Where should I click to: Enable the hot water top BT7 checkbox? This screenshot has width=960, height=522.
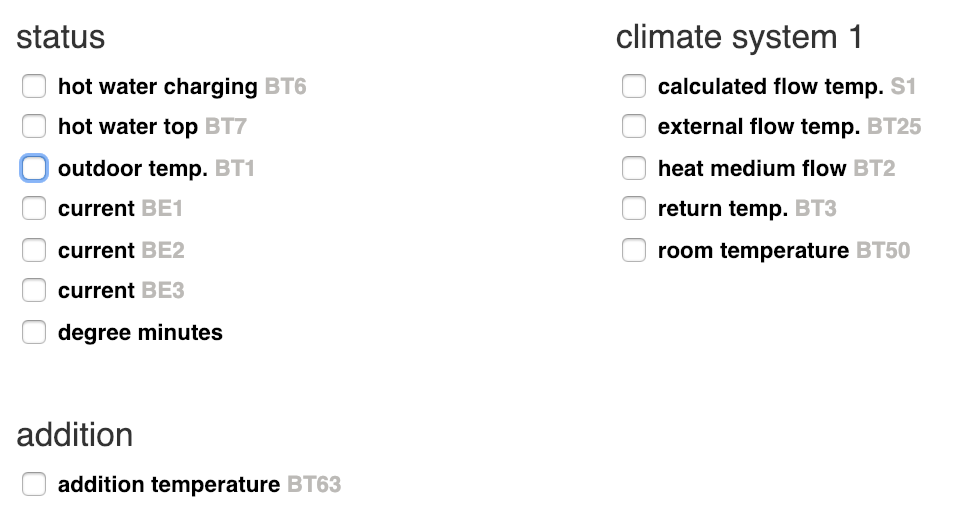34,127
